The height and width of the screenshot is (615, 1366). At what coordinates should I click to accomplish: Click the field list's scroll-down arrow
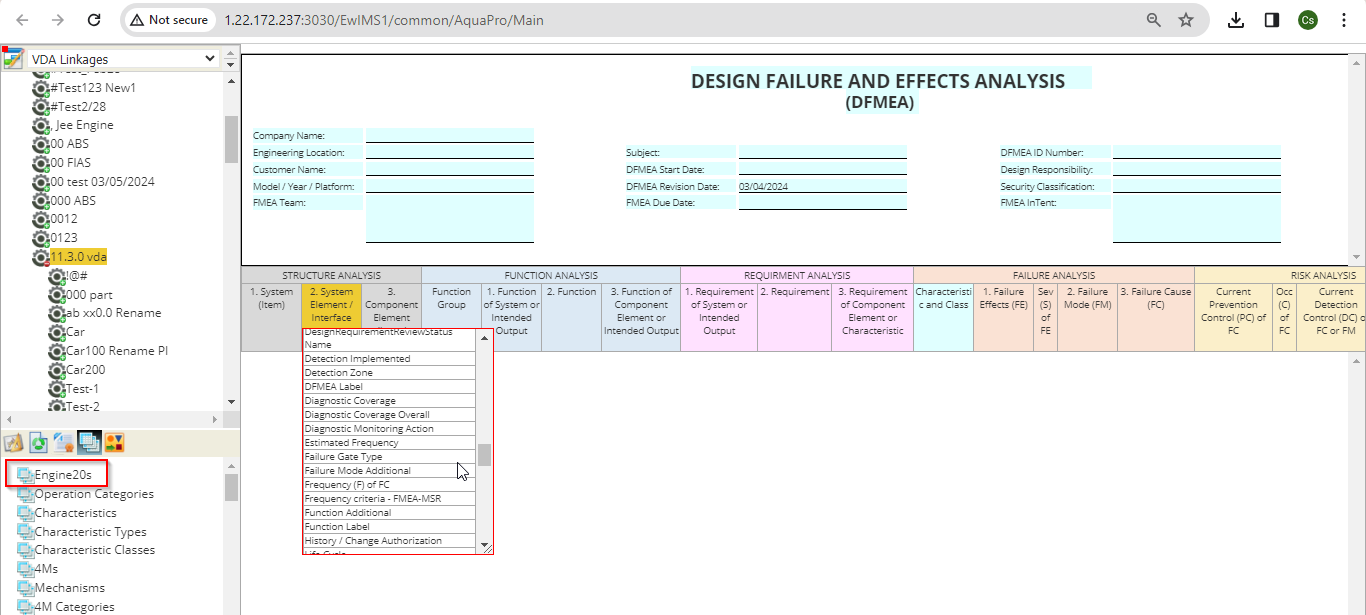[x=485, y=547]
